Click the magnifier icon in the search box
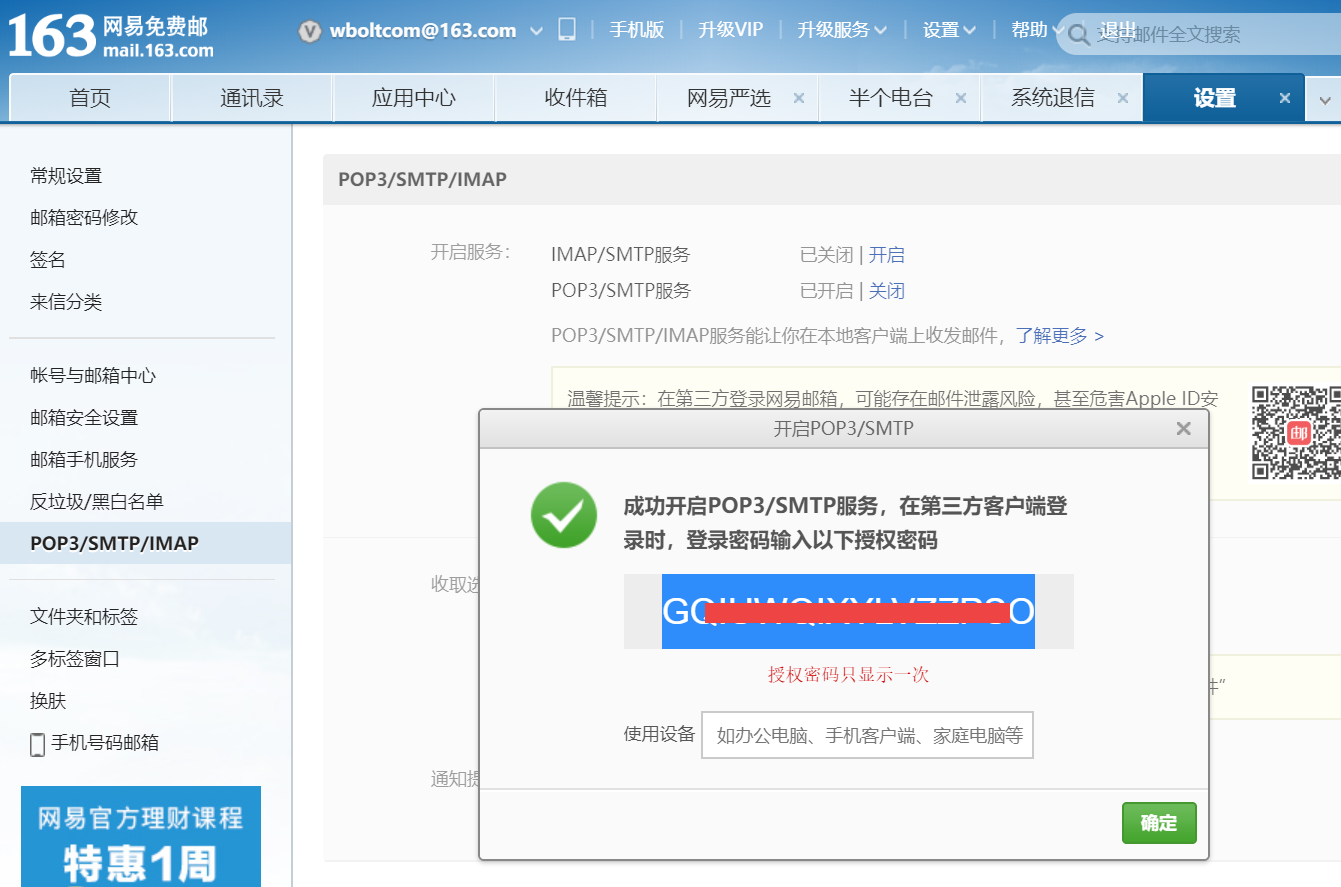 pos(1079,34)
